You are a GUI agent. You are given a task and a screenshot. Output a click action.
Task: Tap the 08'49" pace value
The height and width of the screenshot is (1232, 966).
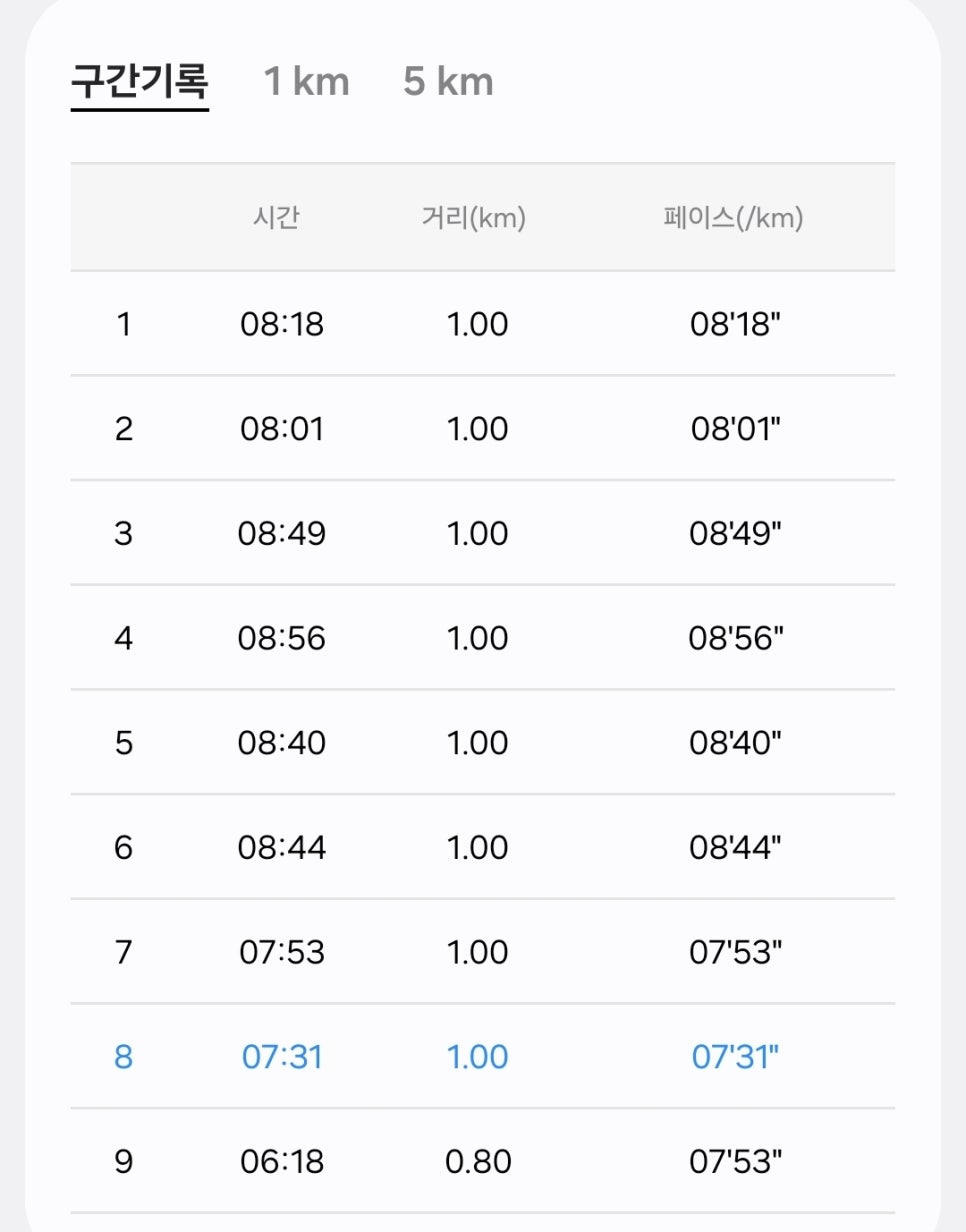pos(736,533)
